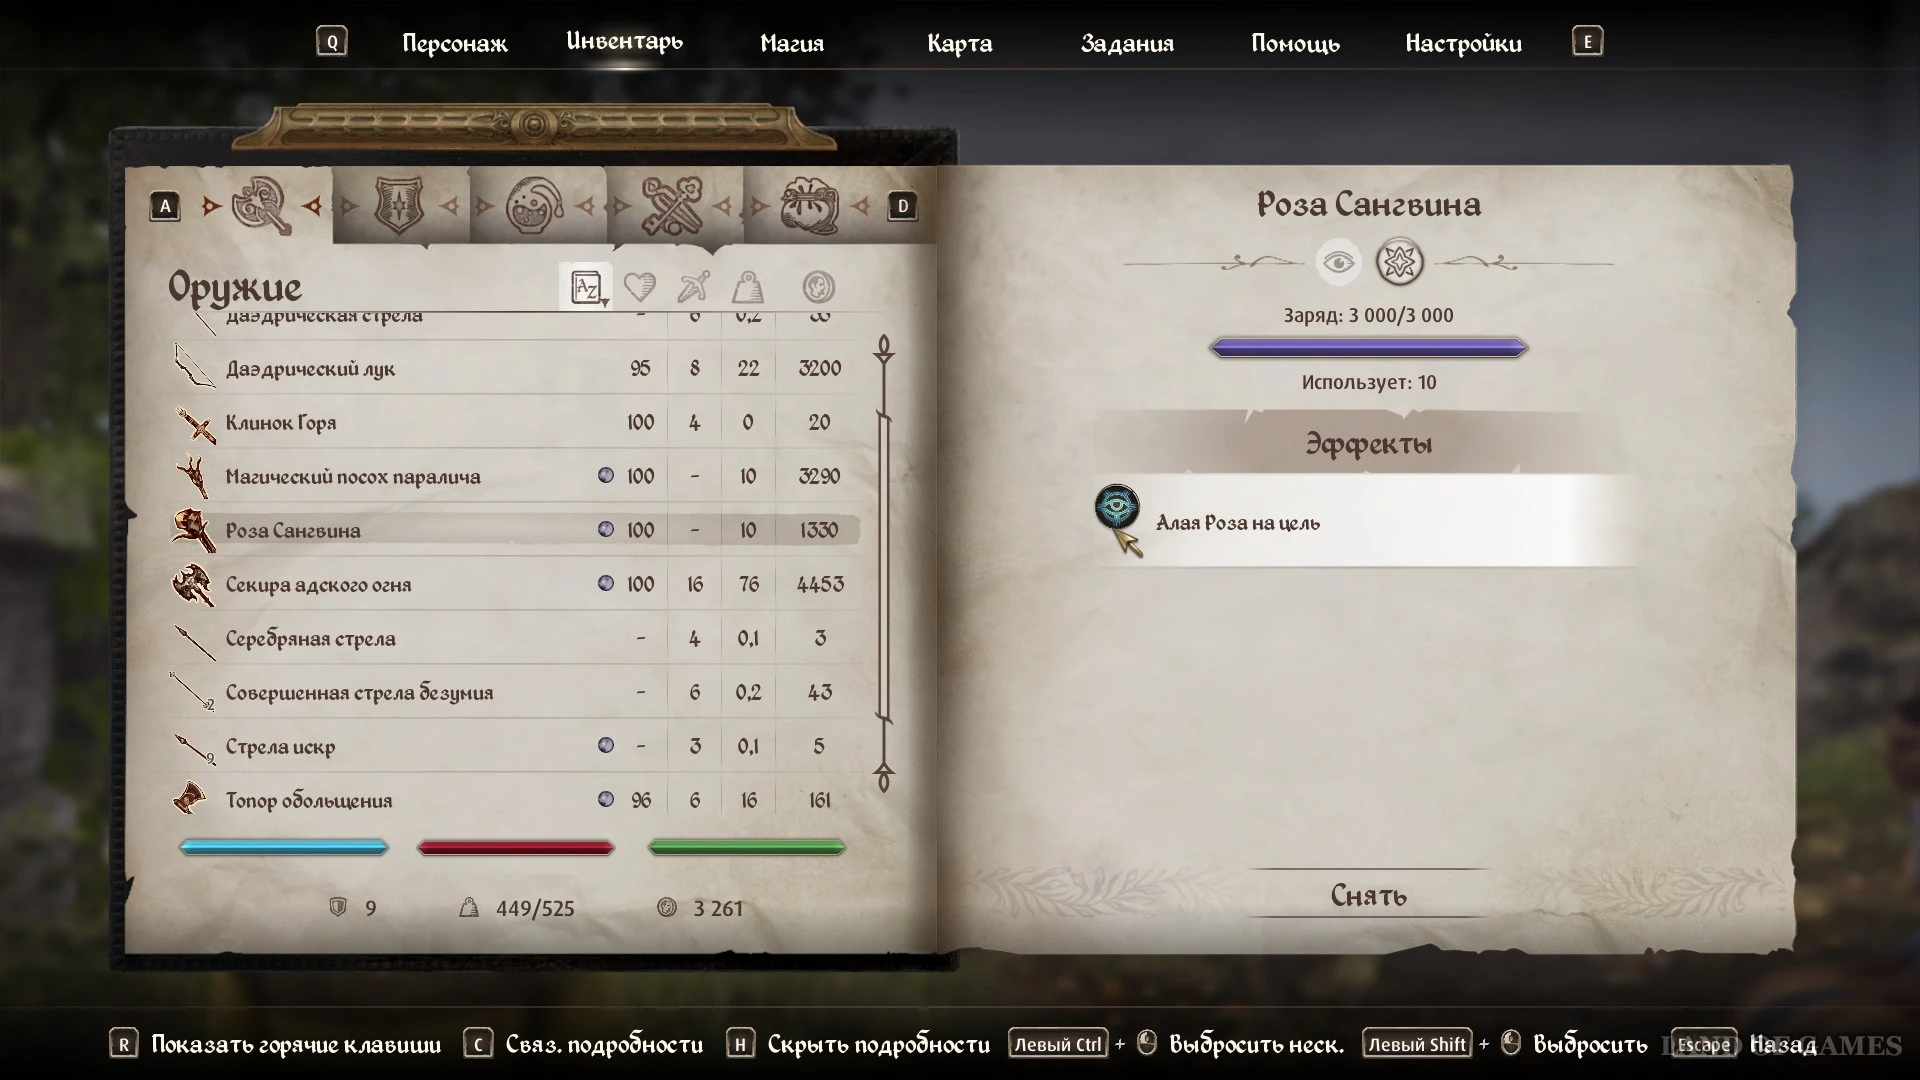Open the keys and tools category icon
The image size is (1920, 1080).
pos(671,206)
